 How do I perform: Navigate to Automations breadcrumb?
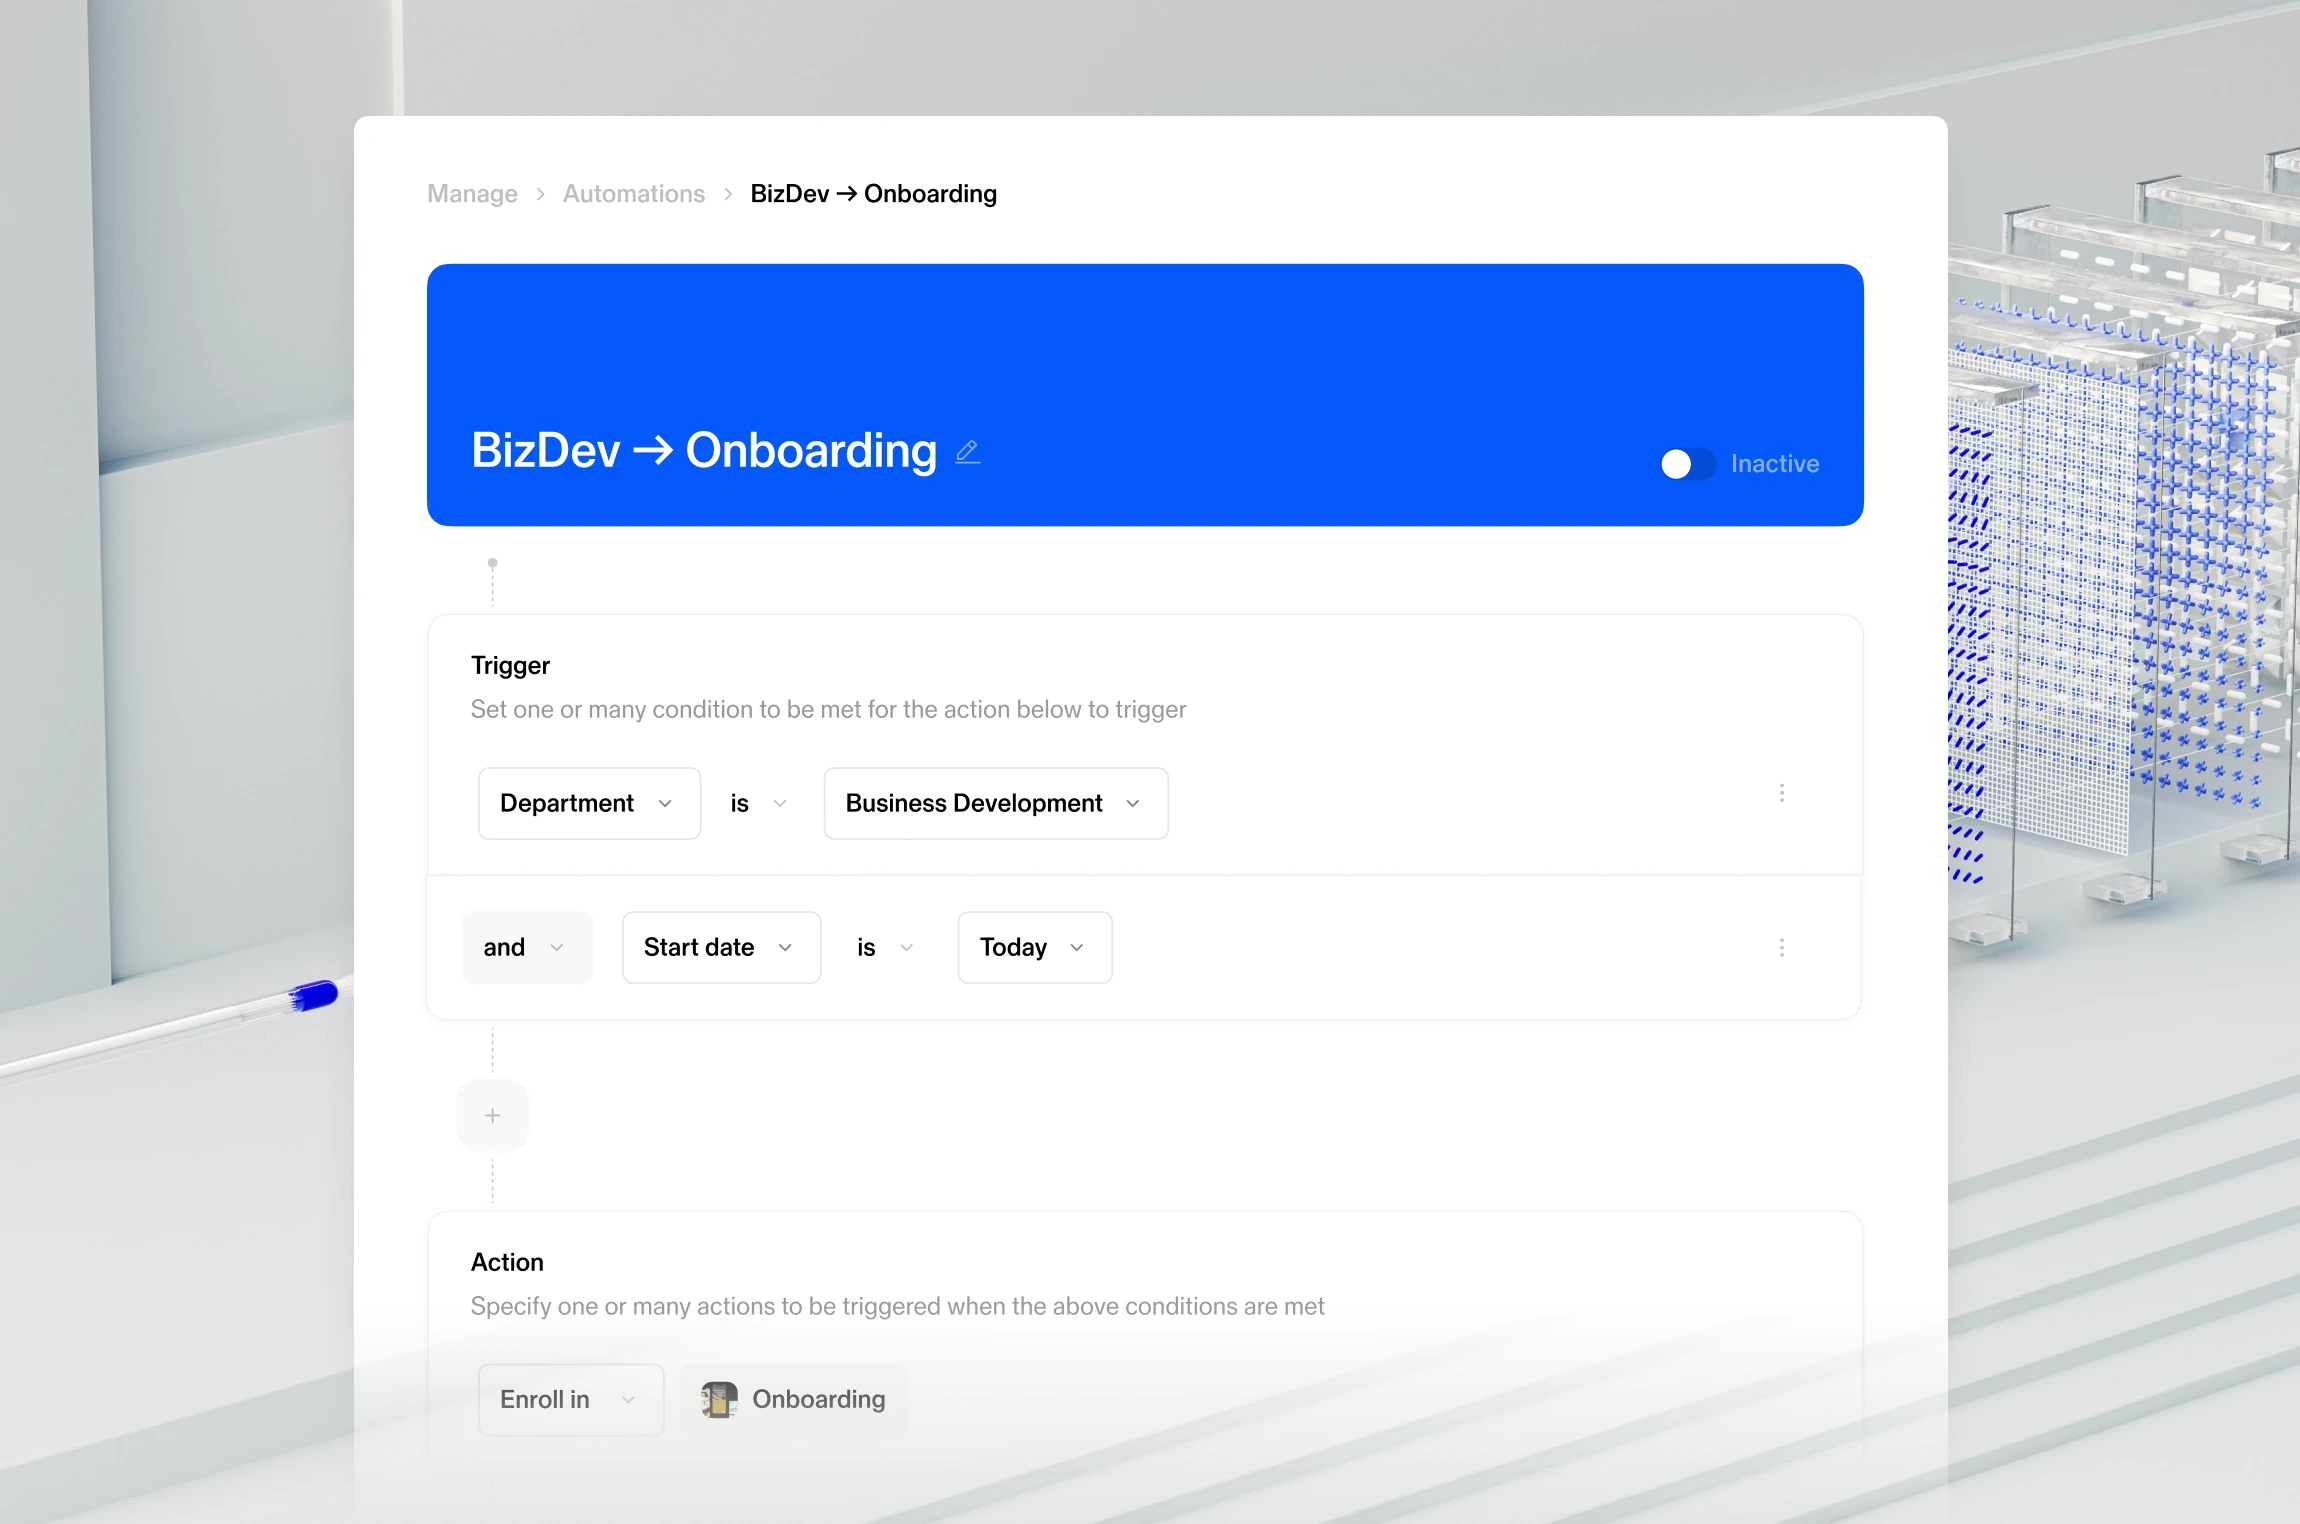click(x=633, y=194)
